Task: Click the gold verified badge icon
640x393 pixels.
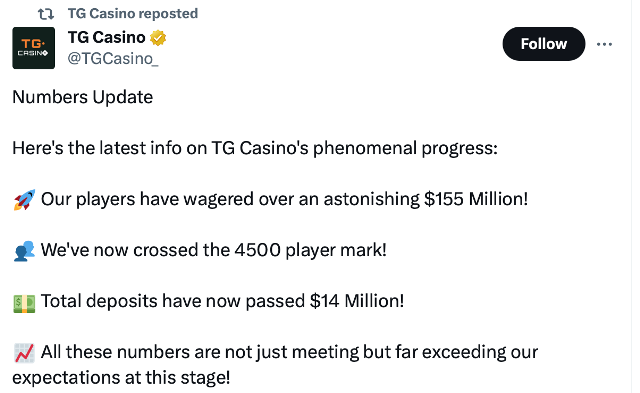Action: pos(158,38)
